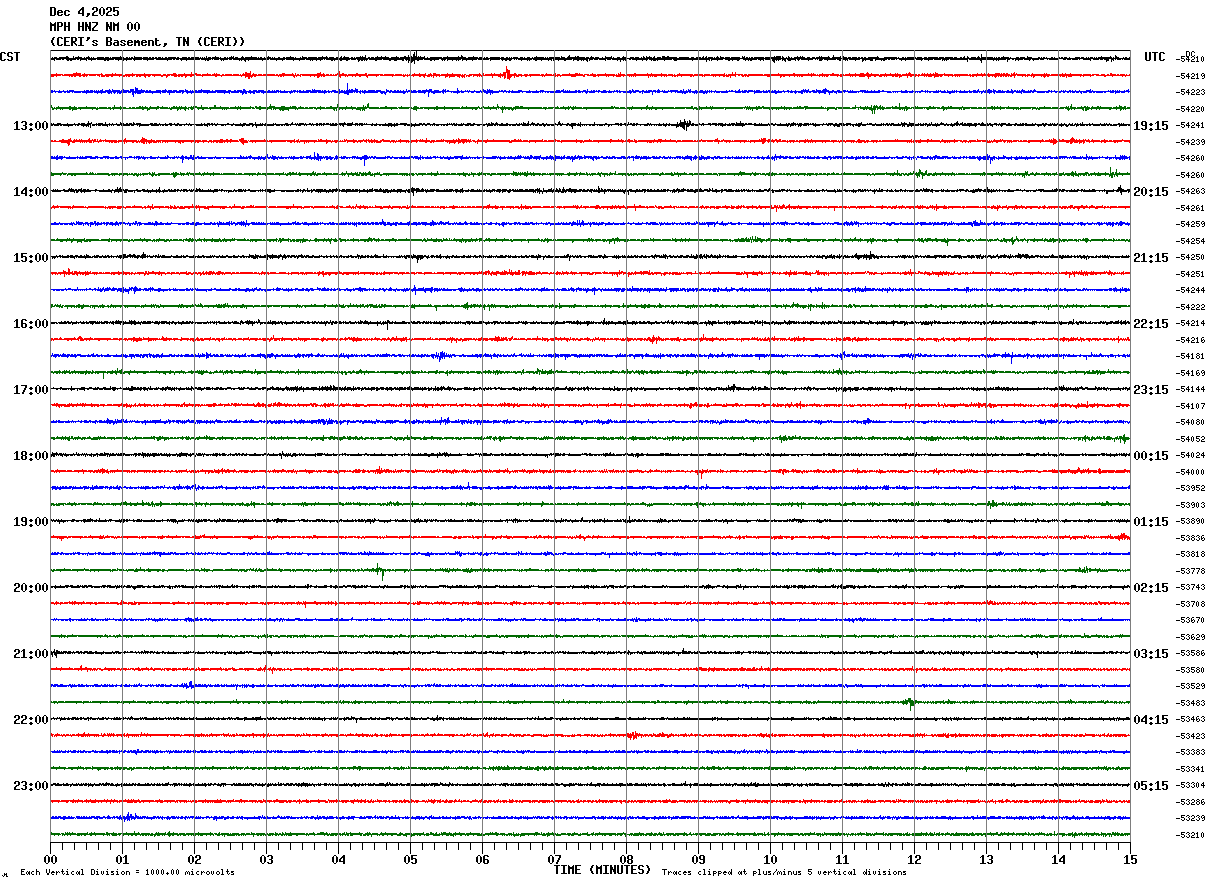Click the DC offset value -54250
This screenshot has width=1210, height=886.
[1191, 258]
